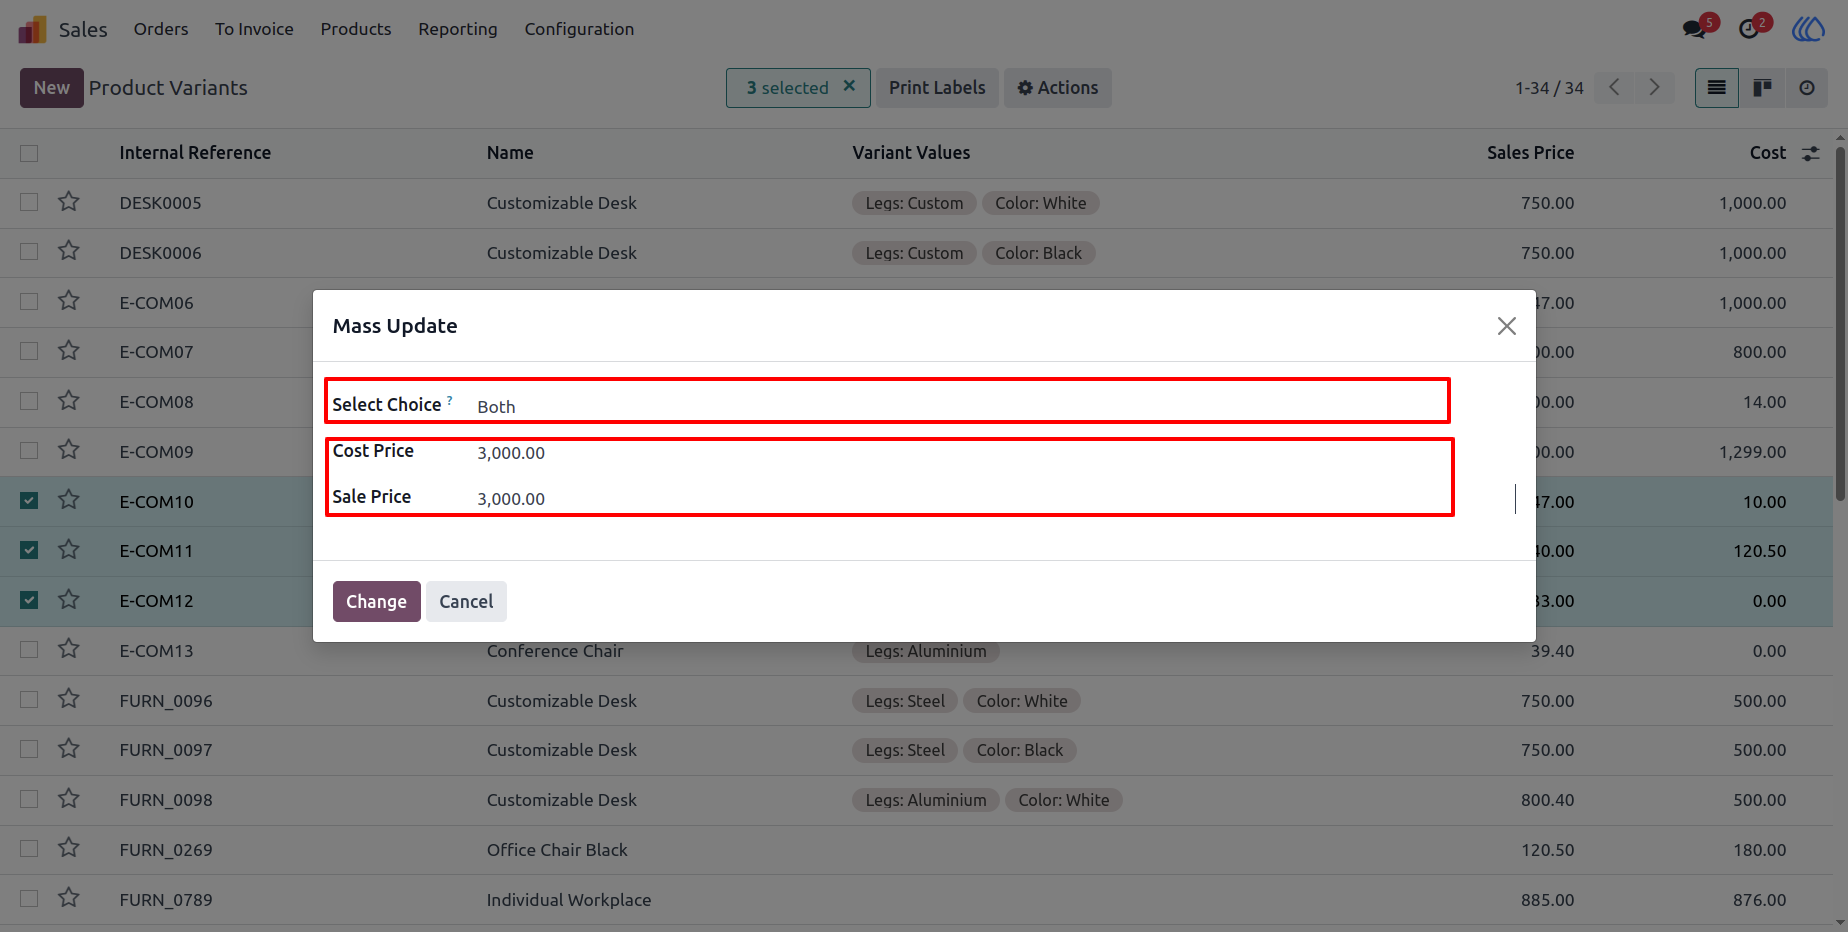Clear the 3 selected records

(x=849, y=86)
